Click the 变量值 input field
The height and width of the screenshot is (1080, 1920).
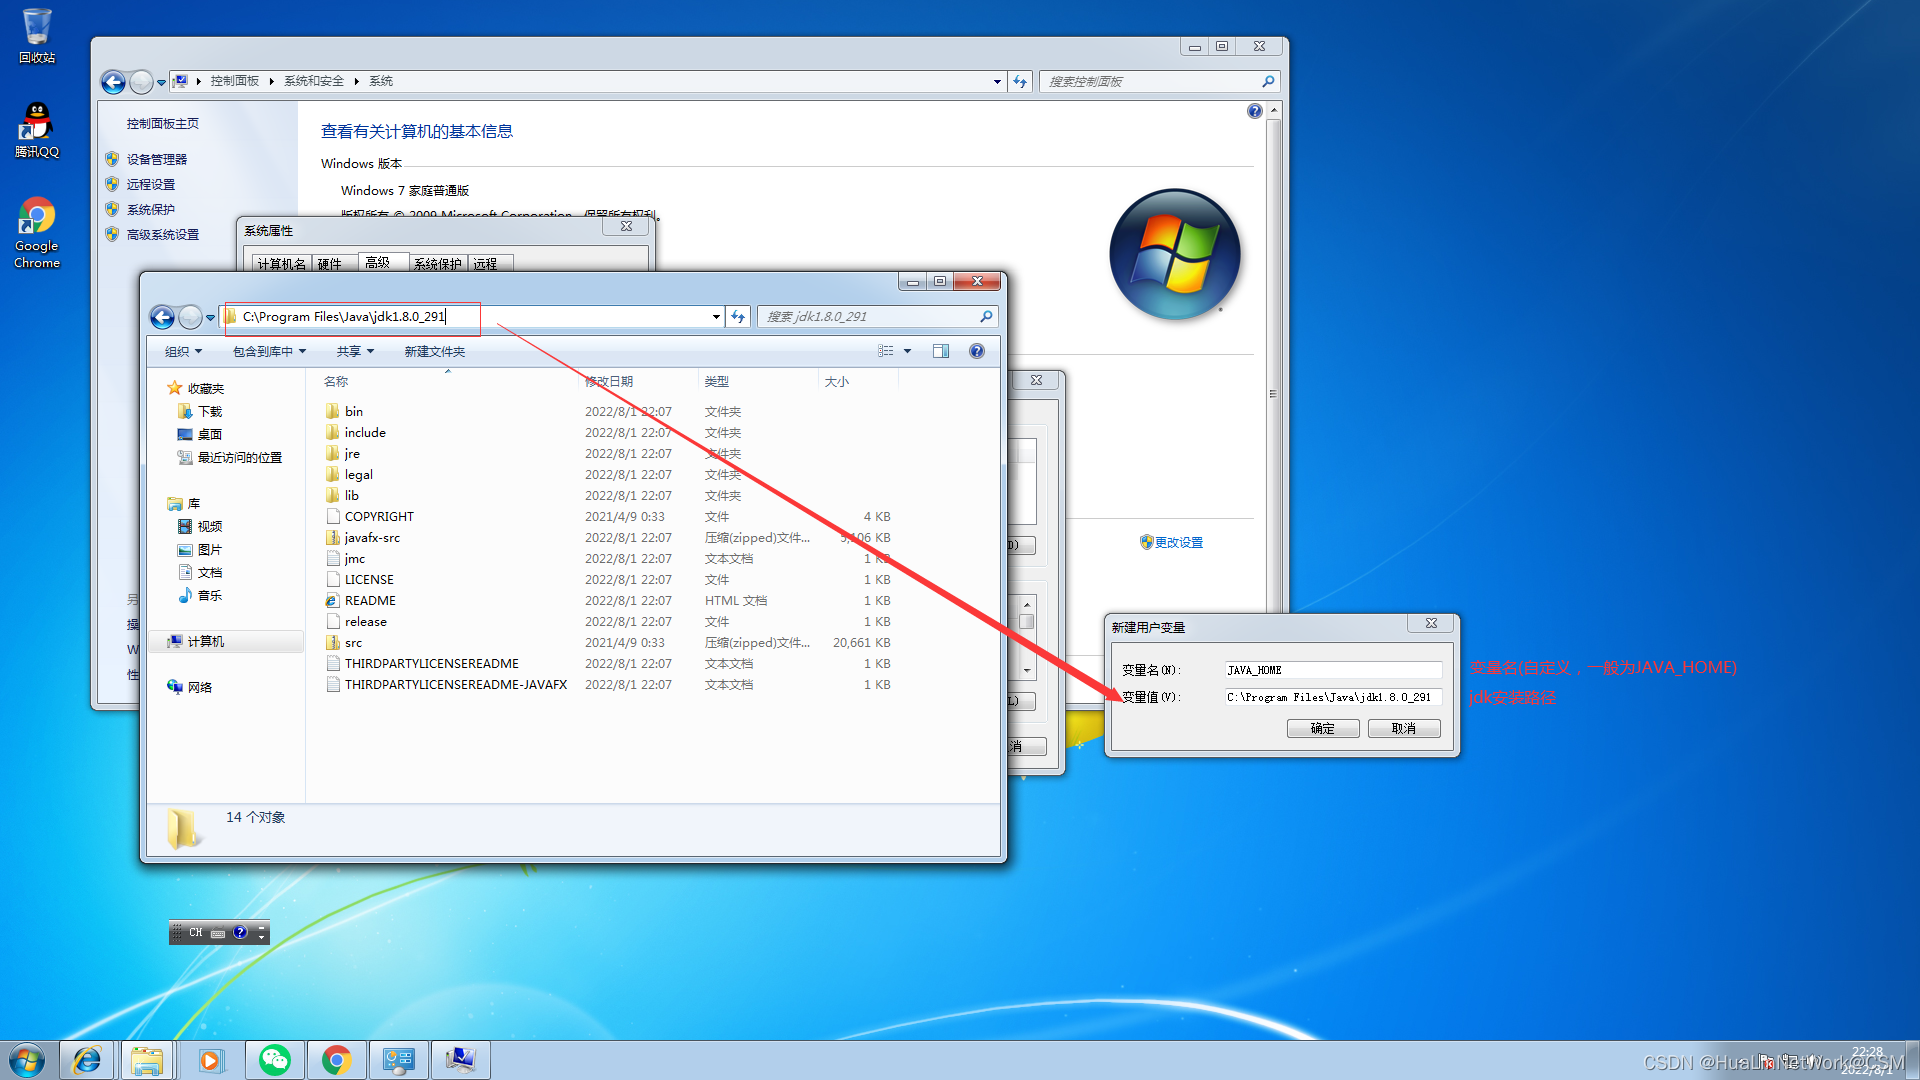pyautogui.click(x=1332, y=697)
